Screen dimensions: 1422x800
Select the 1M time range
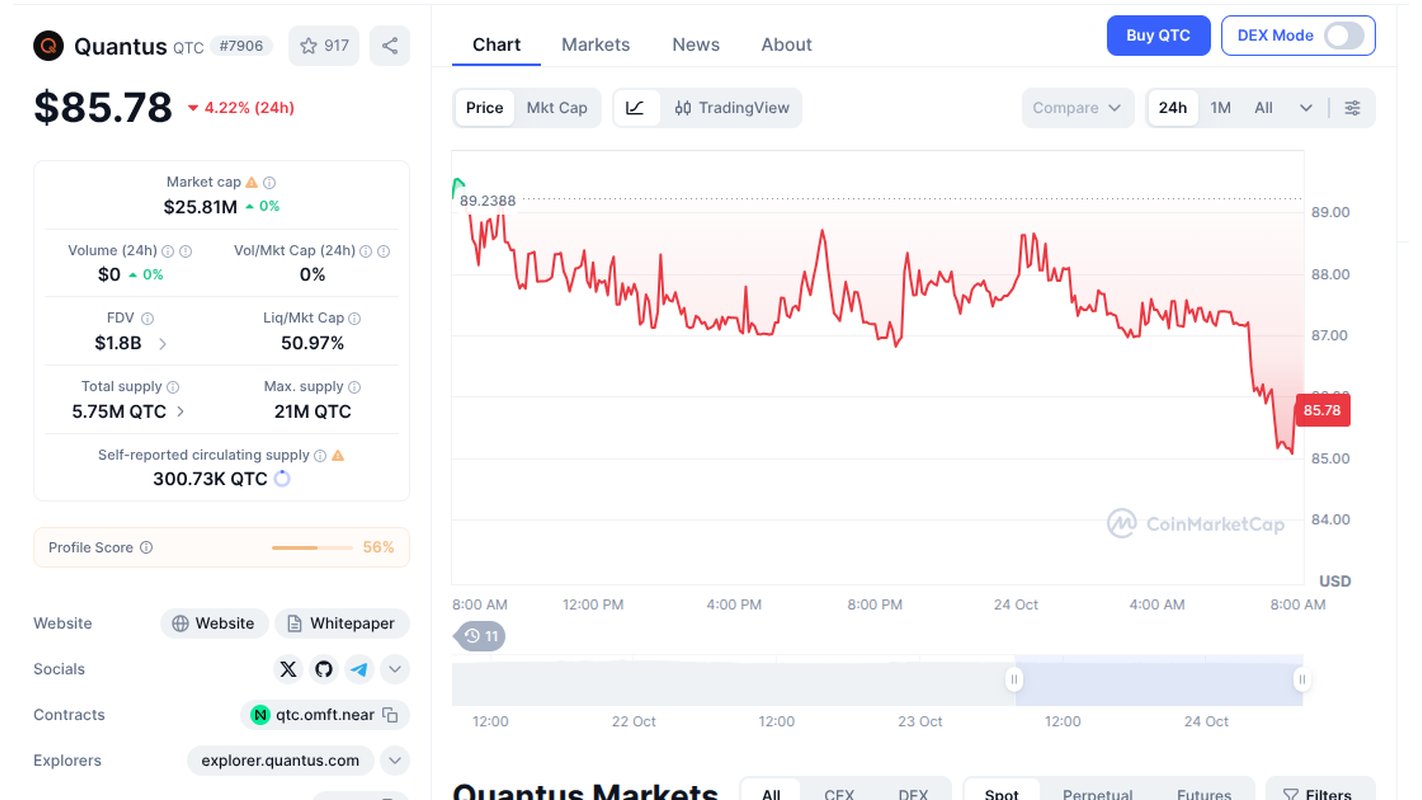point(1220,108)
